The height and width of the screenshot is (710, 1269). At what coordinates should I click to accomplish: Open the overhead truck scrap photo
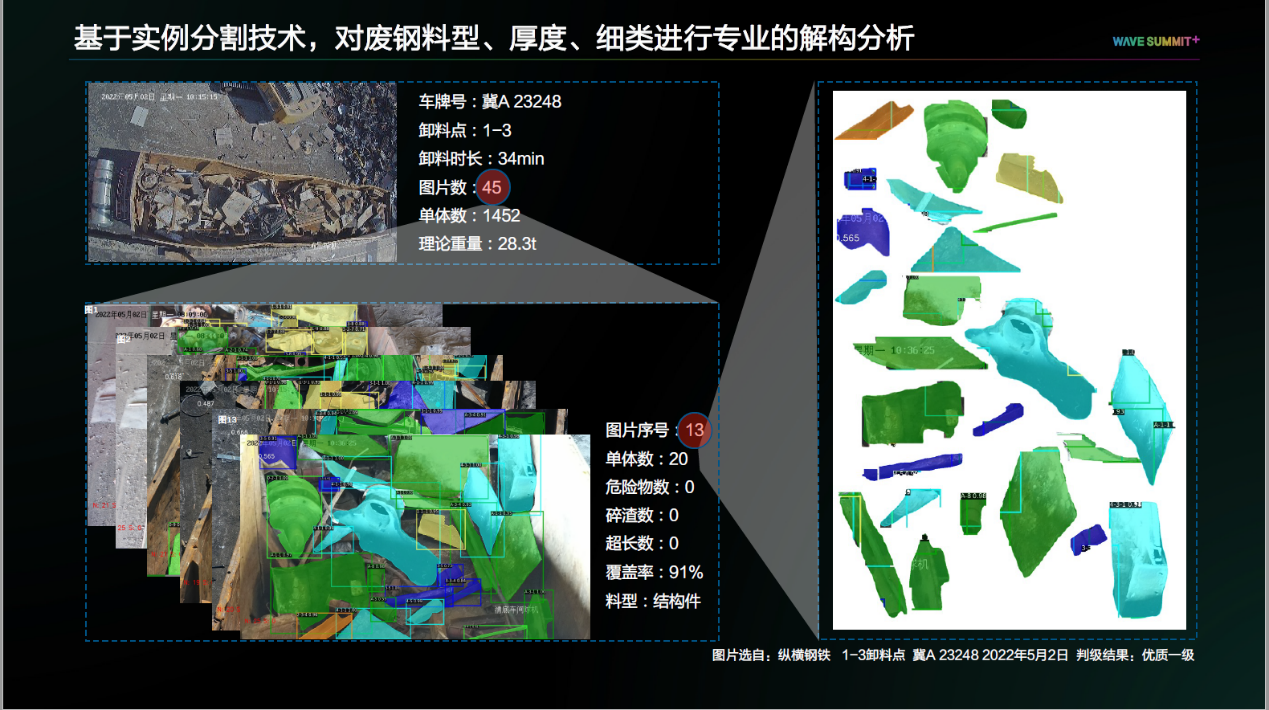[x=242, y=172]
